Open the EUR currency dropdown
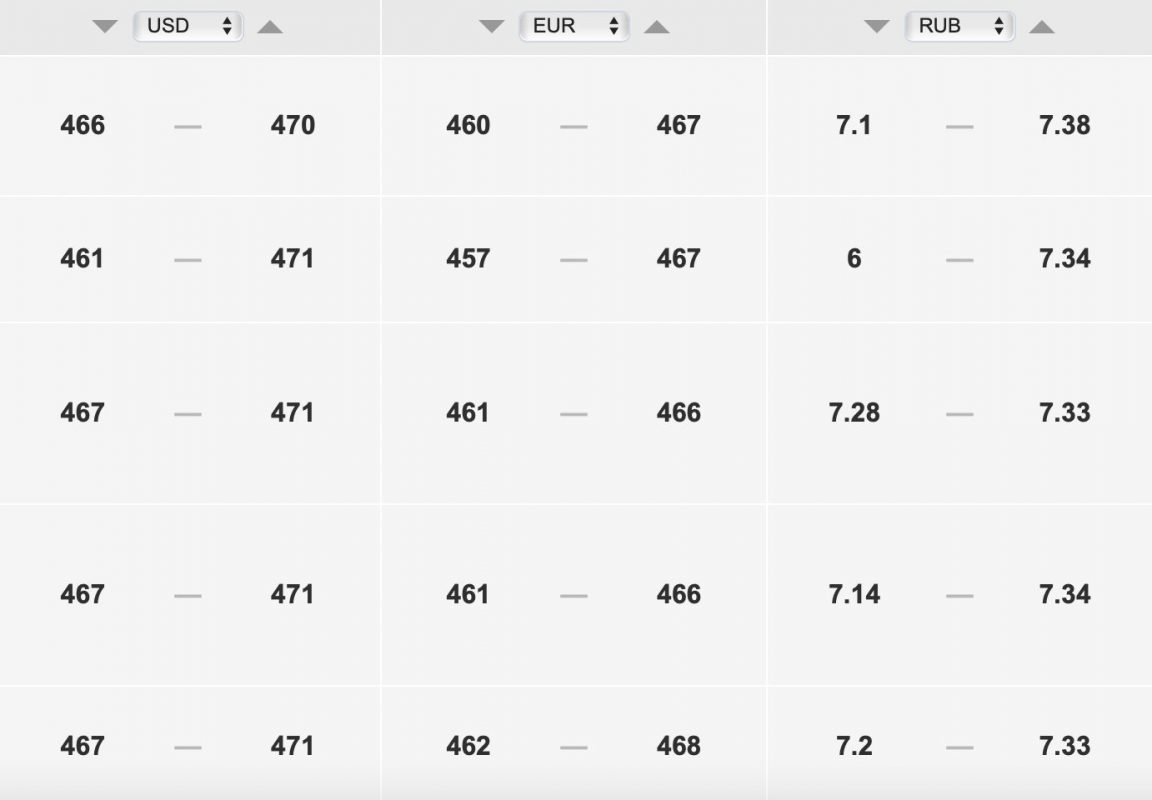The width and height of the screenshot is (1152, 800). tap(574, 26)
